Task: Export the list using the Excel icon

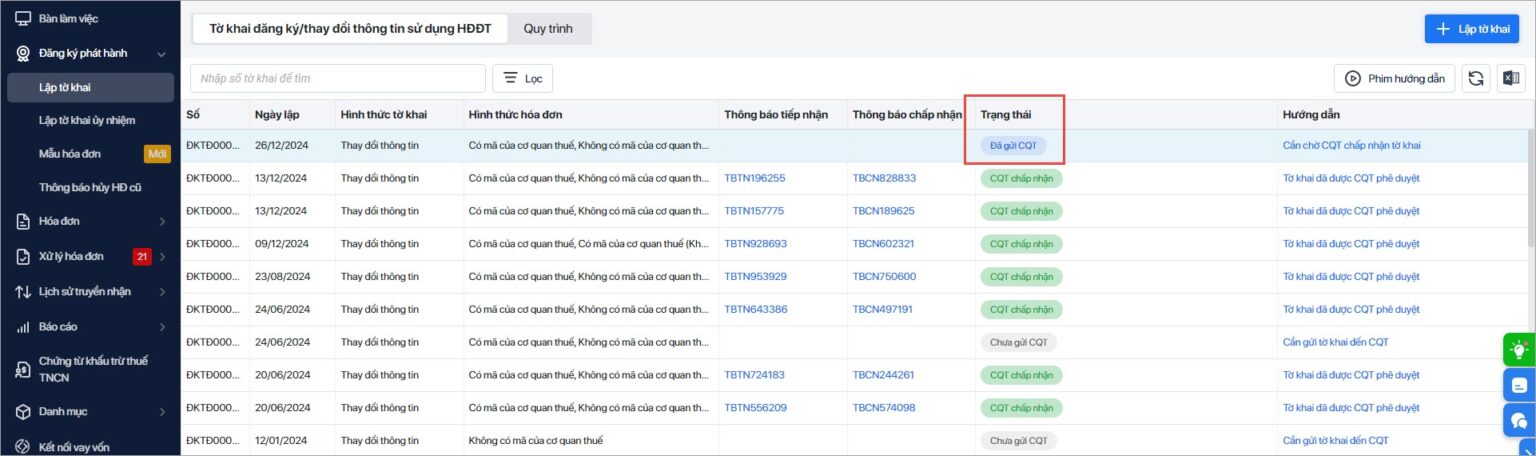Action: point(1510,78)
